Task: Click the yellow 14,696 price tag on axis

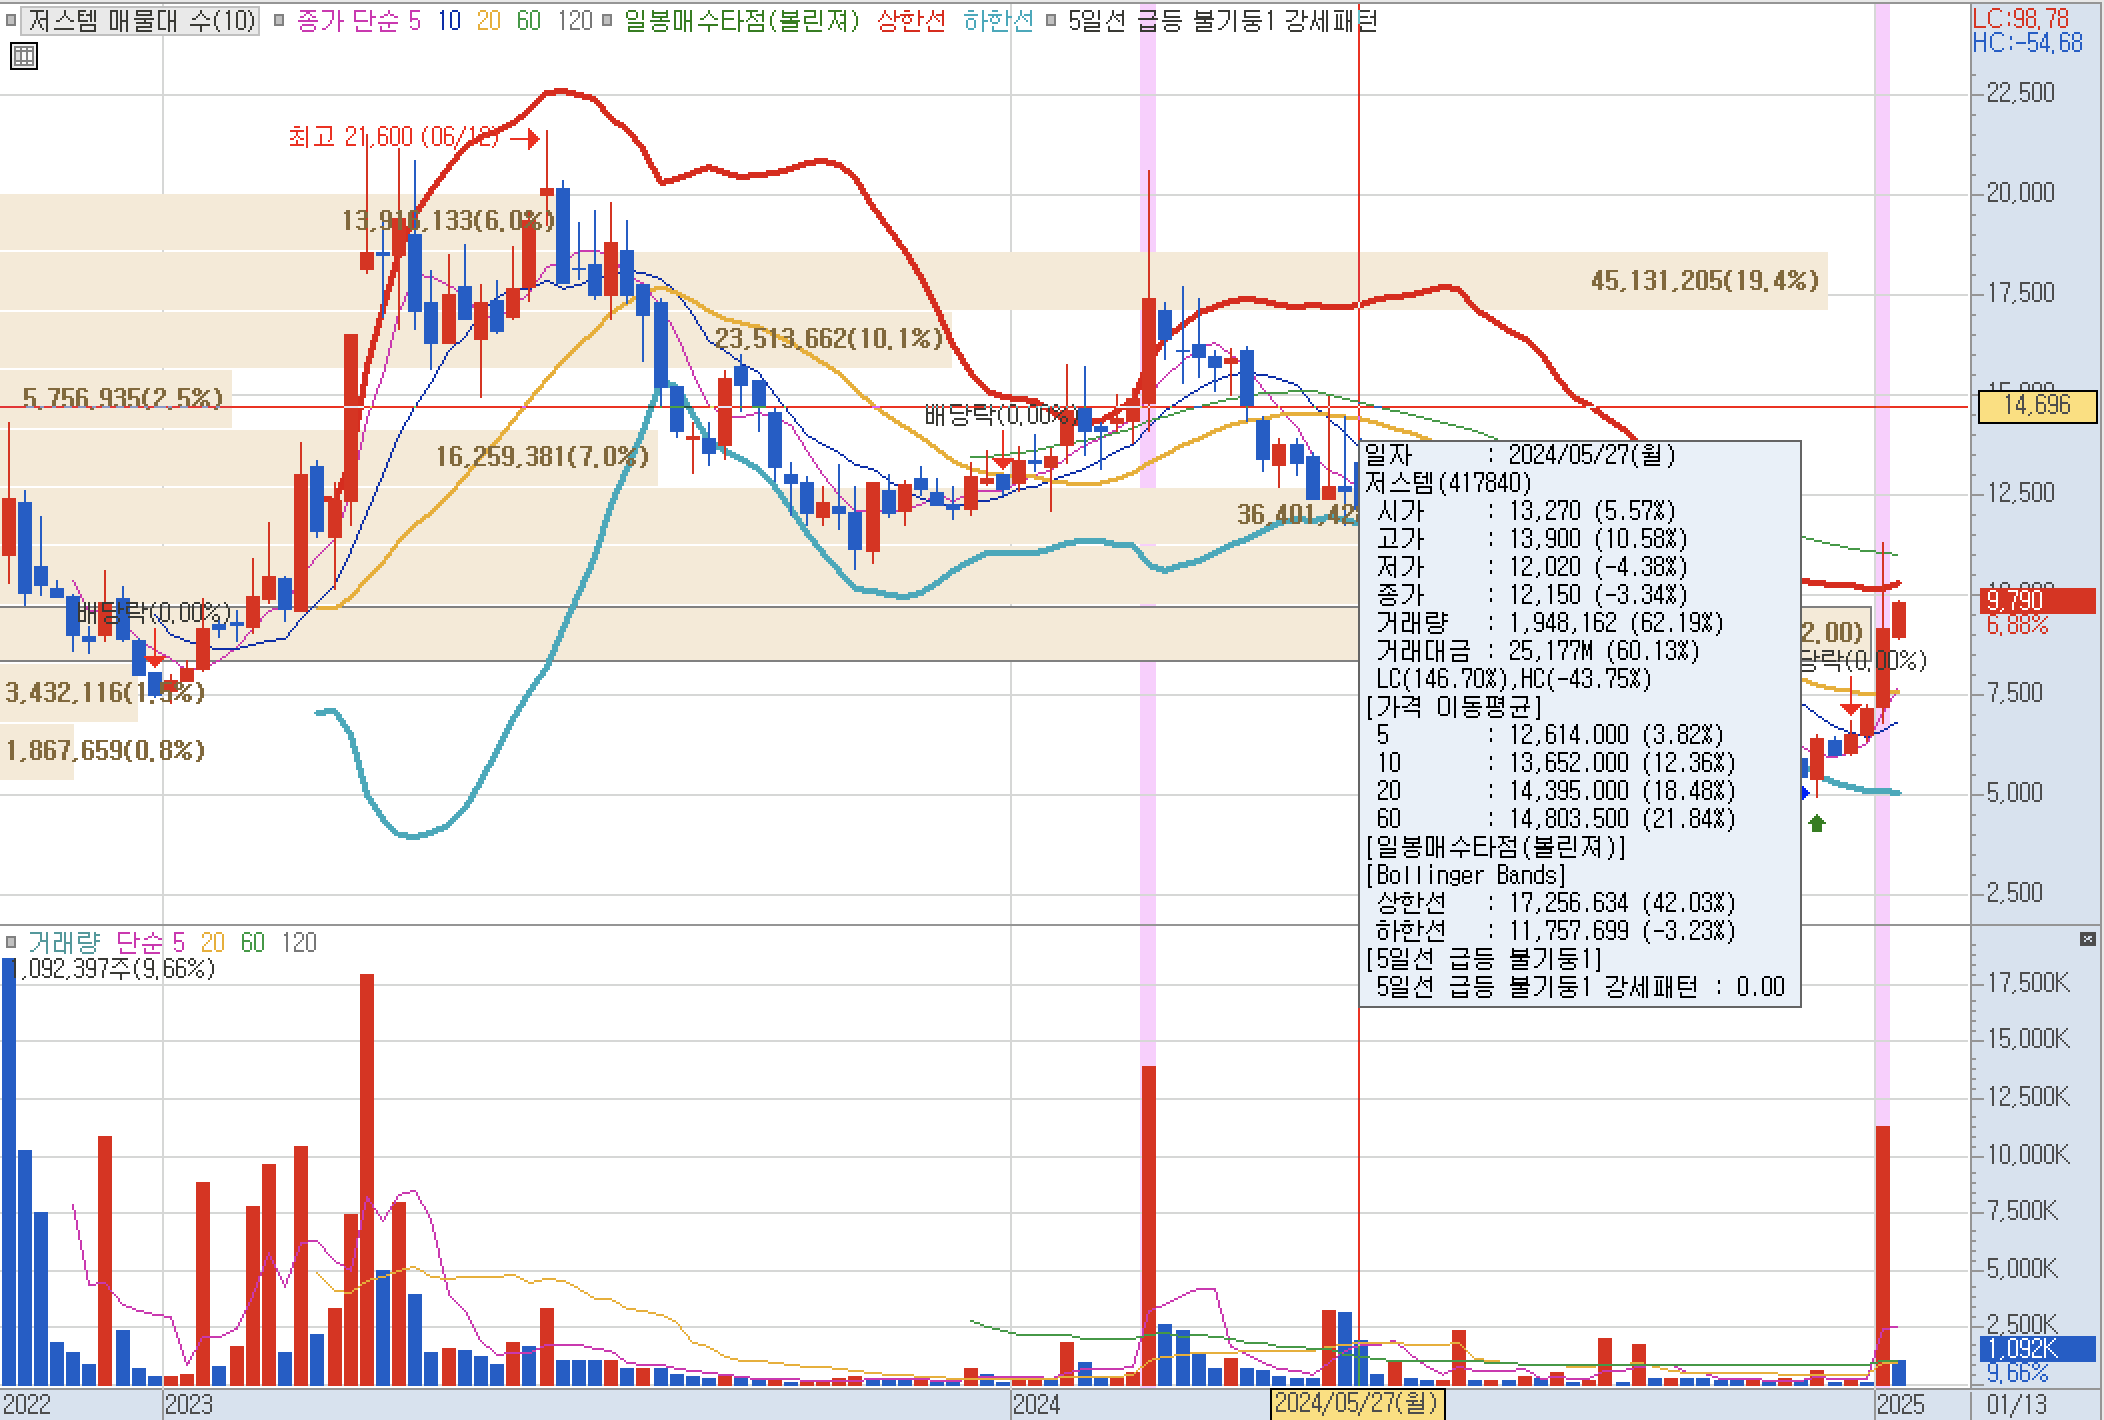Action: click(x=2037, y=406)
